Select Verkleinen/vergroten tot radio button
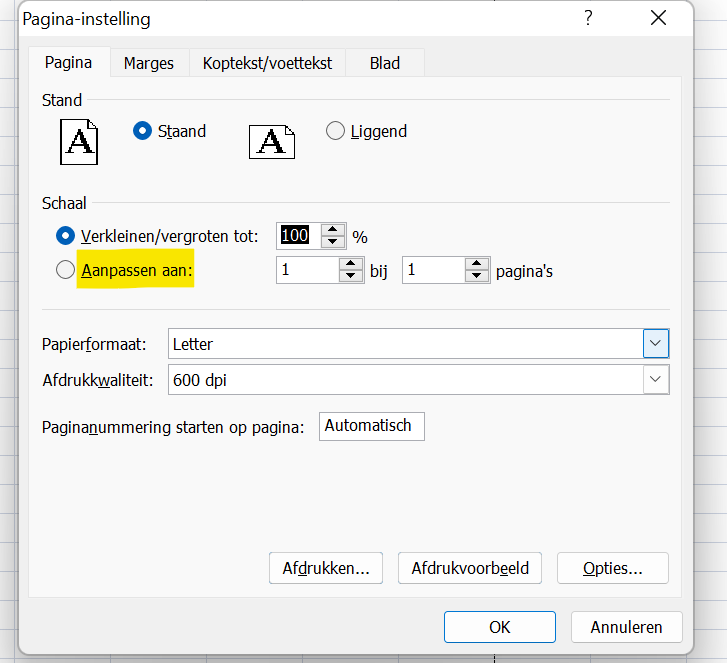The height and width of the screenshot is (663, 727). [x=66, y=236]
